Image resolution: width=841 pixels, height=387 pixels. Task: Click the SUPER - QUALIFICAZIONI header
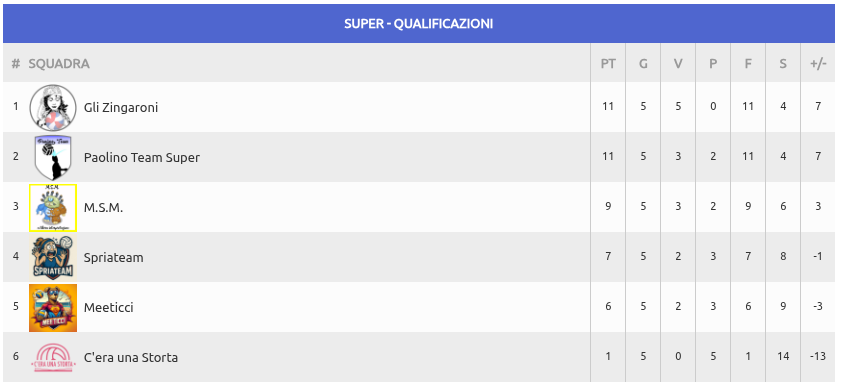pos(418,24)
